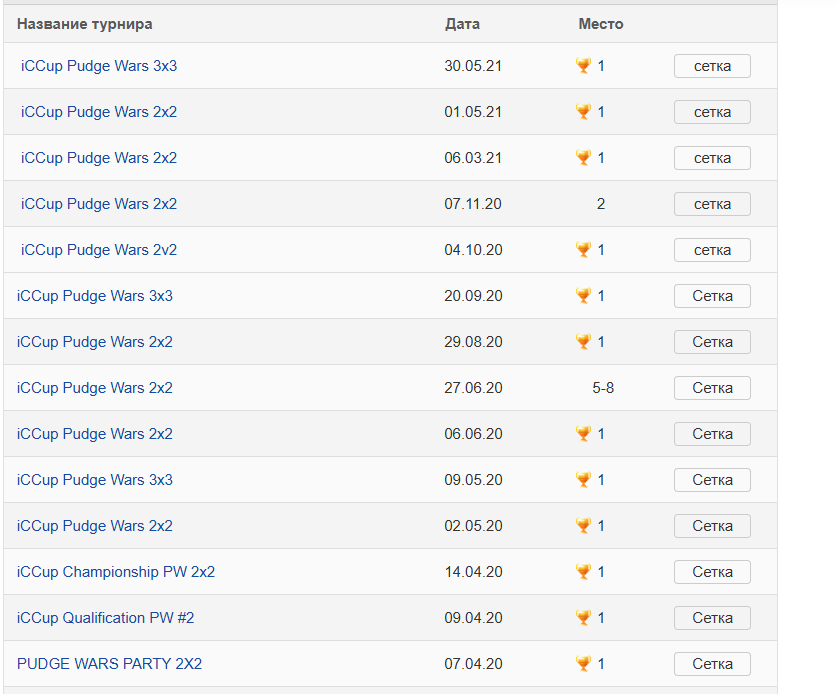Image resolution: width=836 pixels, height=694 pixels.
Task: Open PUDGE WARS PARTY 2X2 link
Action: click(x=109, y=664)
